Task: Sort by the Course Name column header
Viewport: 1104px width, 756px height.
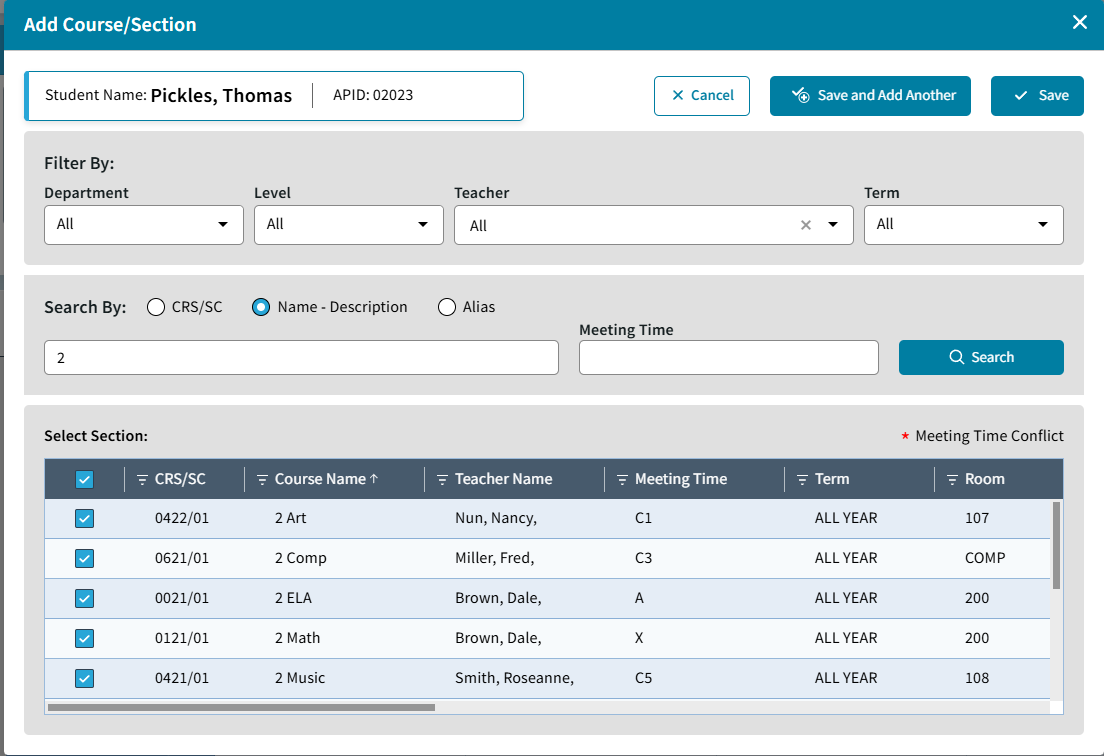Action: (320, 479)
